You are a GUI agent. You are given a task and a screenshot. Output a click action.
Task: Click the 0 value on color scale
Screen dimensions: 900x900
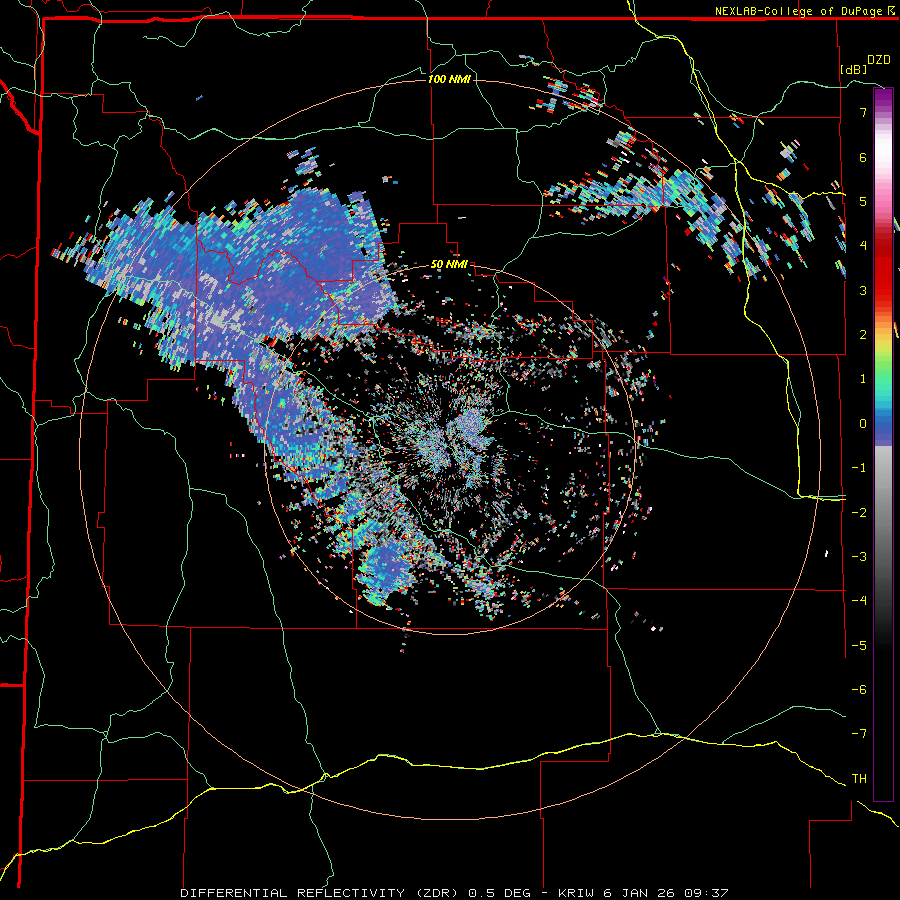pos(863,424)
